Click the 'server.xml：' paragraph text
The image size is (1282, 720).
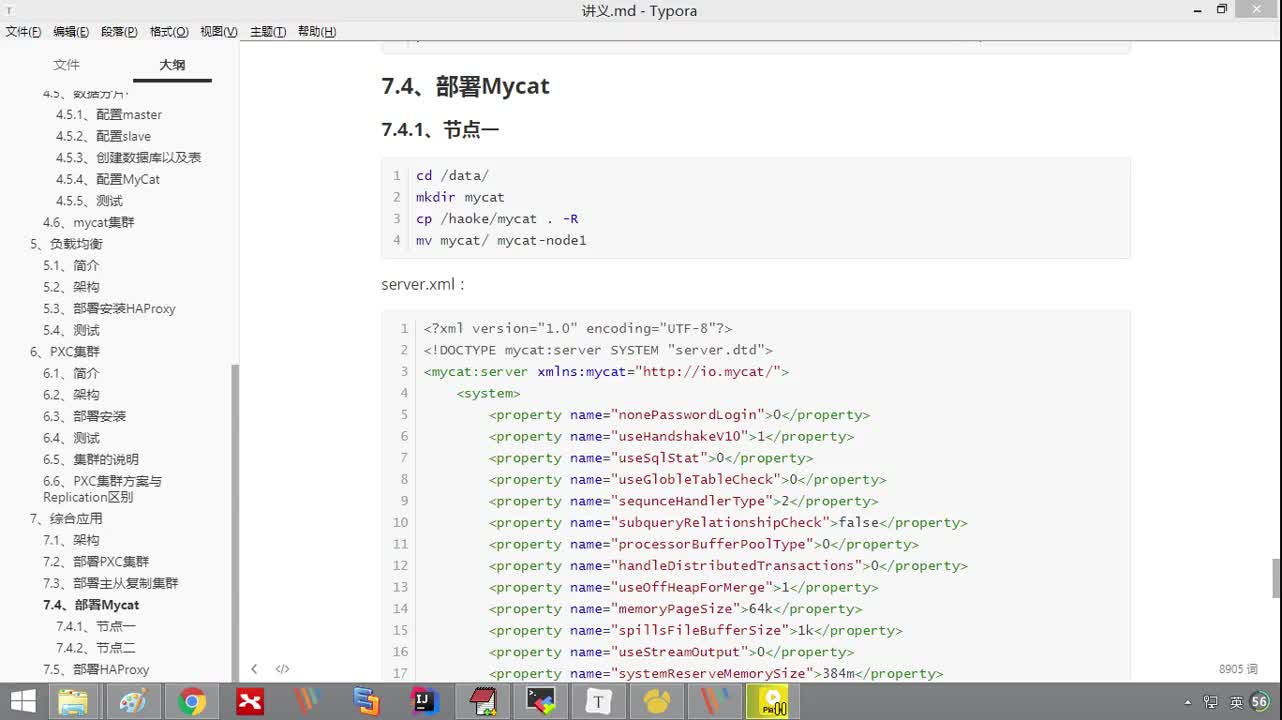pyautogui.click(x=423, y=285)
